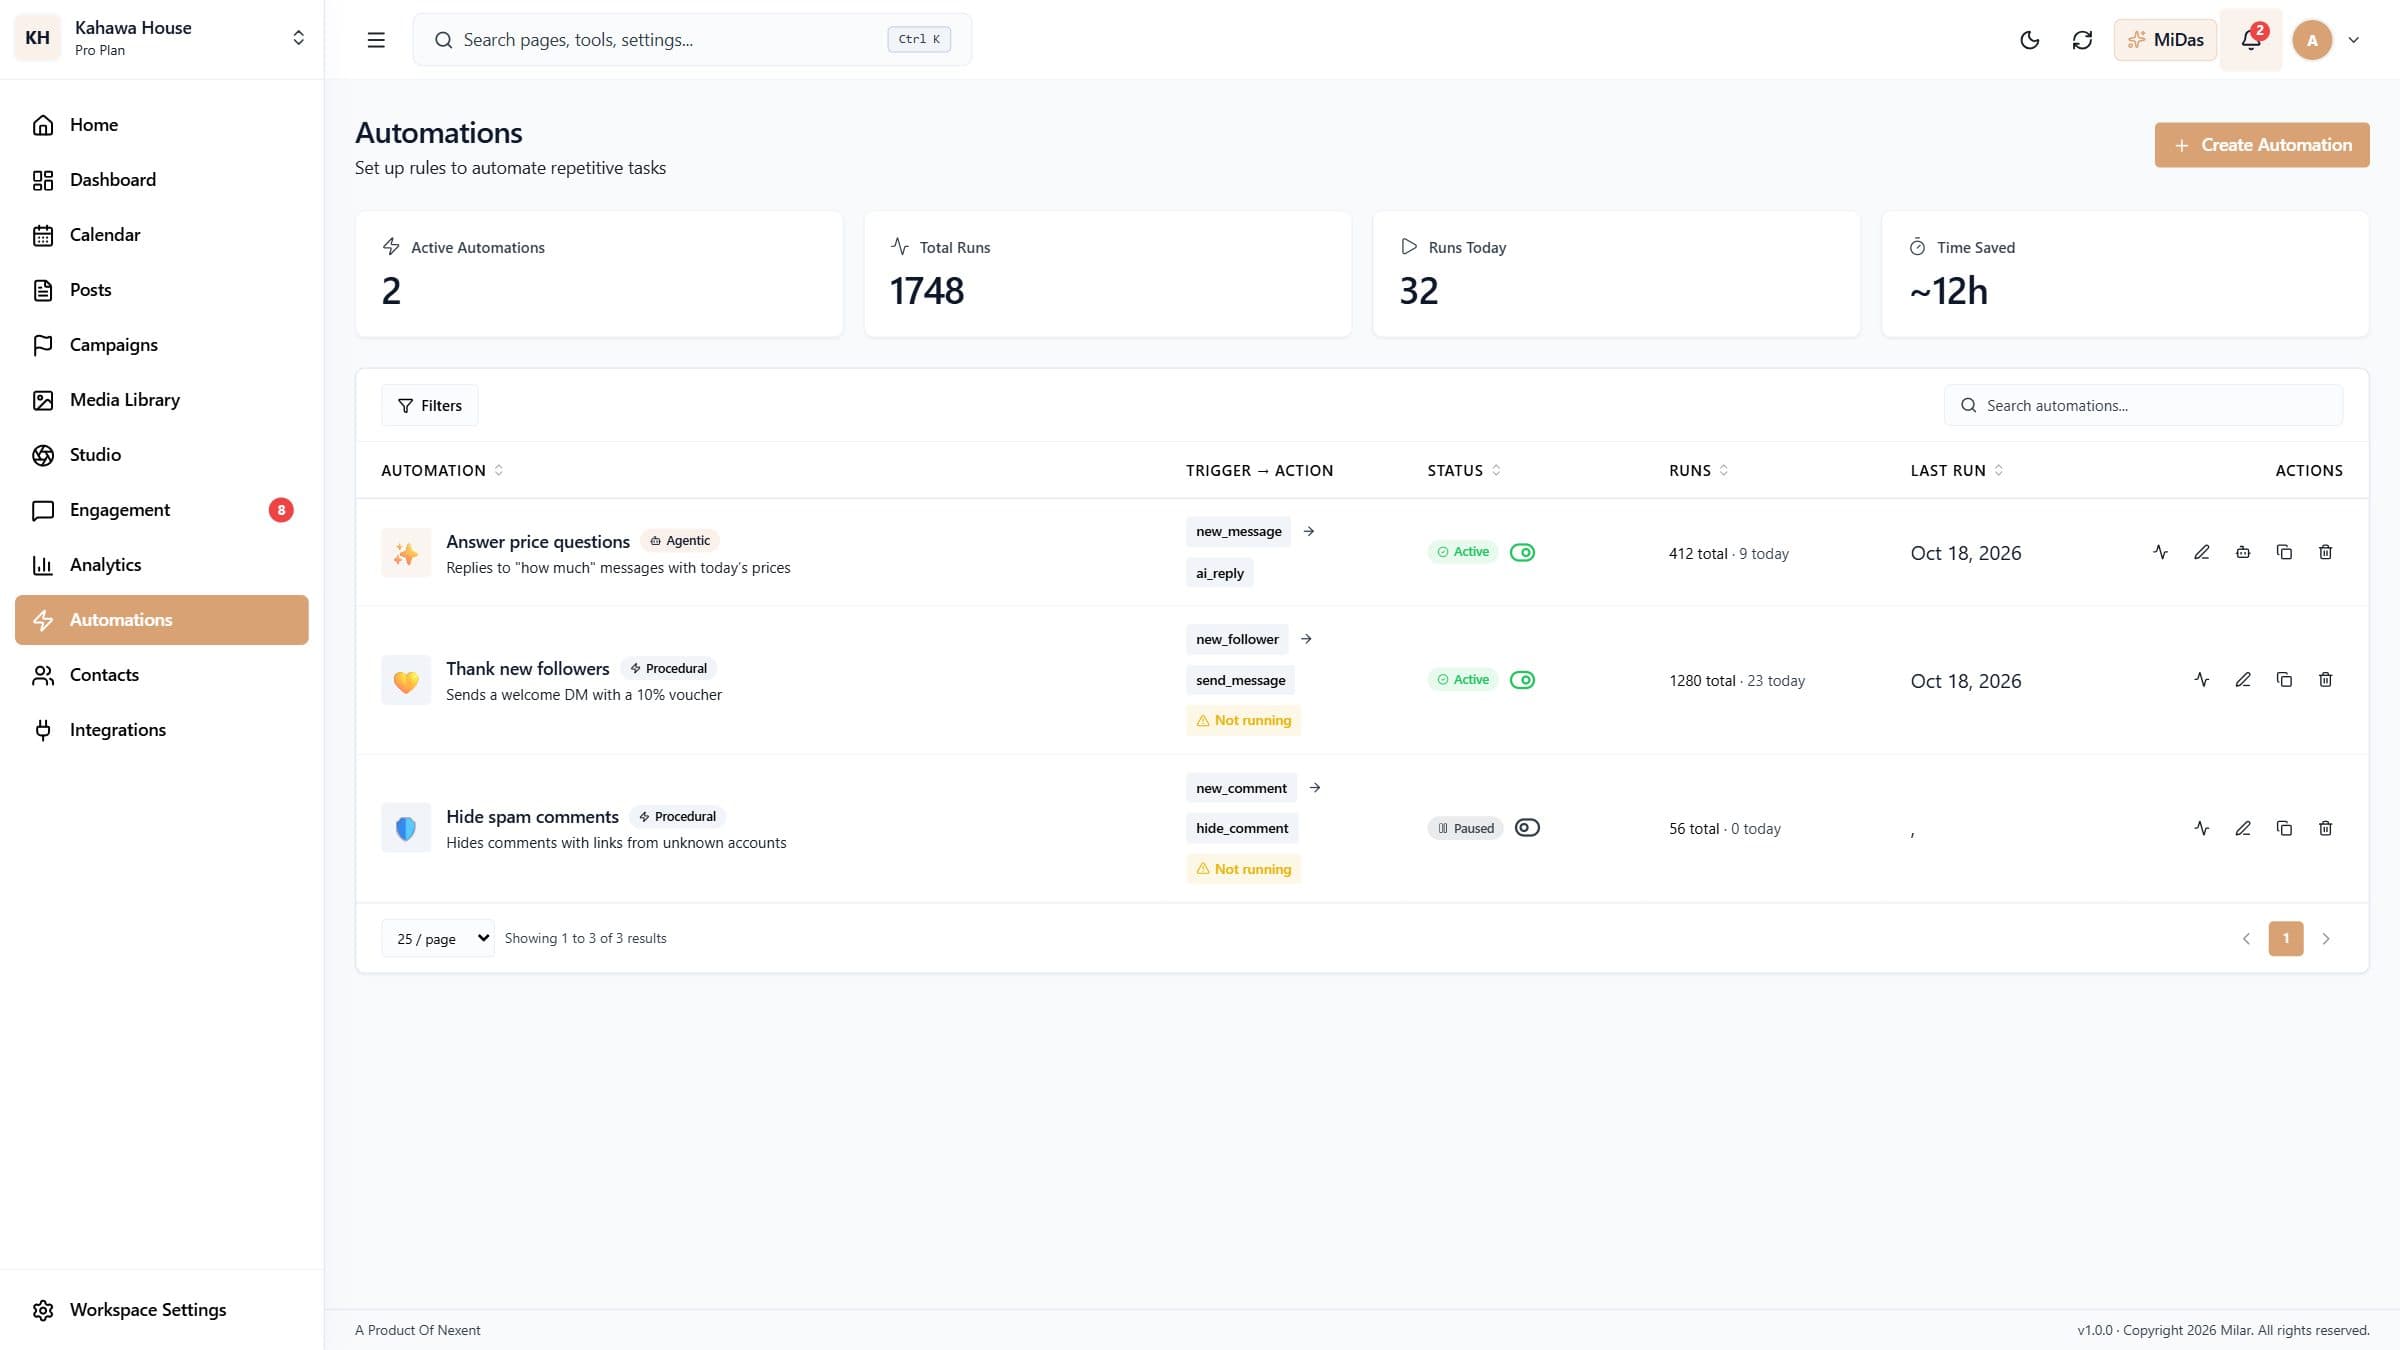Open agent settings for Answer price questions
Image resolution: width=2400 pixels, height=1350 pixels.
pos(2243,552)
